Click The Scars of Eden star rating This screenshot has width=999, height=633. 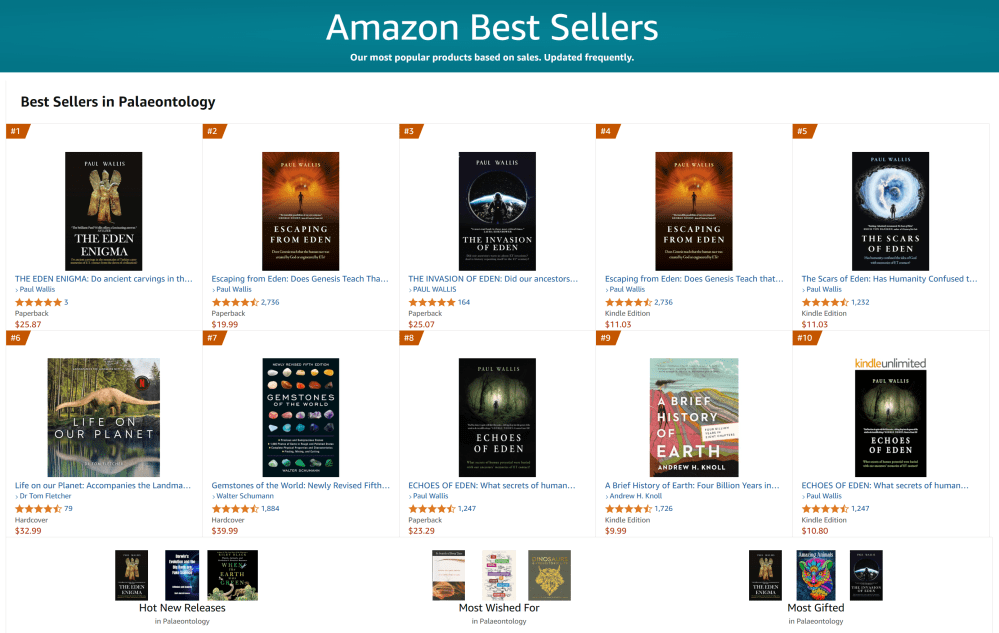tap(825, 302)
